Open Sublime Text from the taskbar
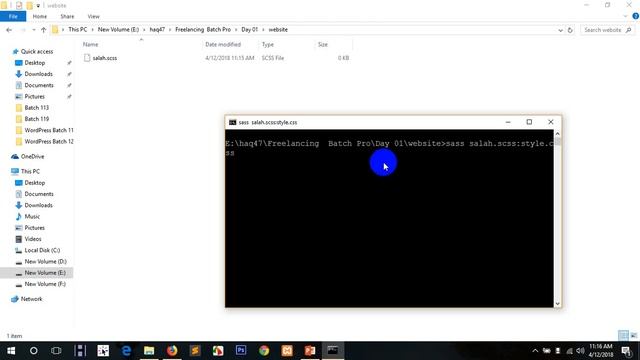 point(195,351)
